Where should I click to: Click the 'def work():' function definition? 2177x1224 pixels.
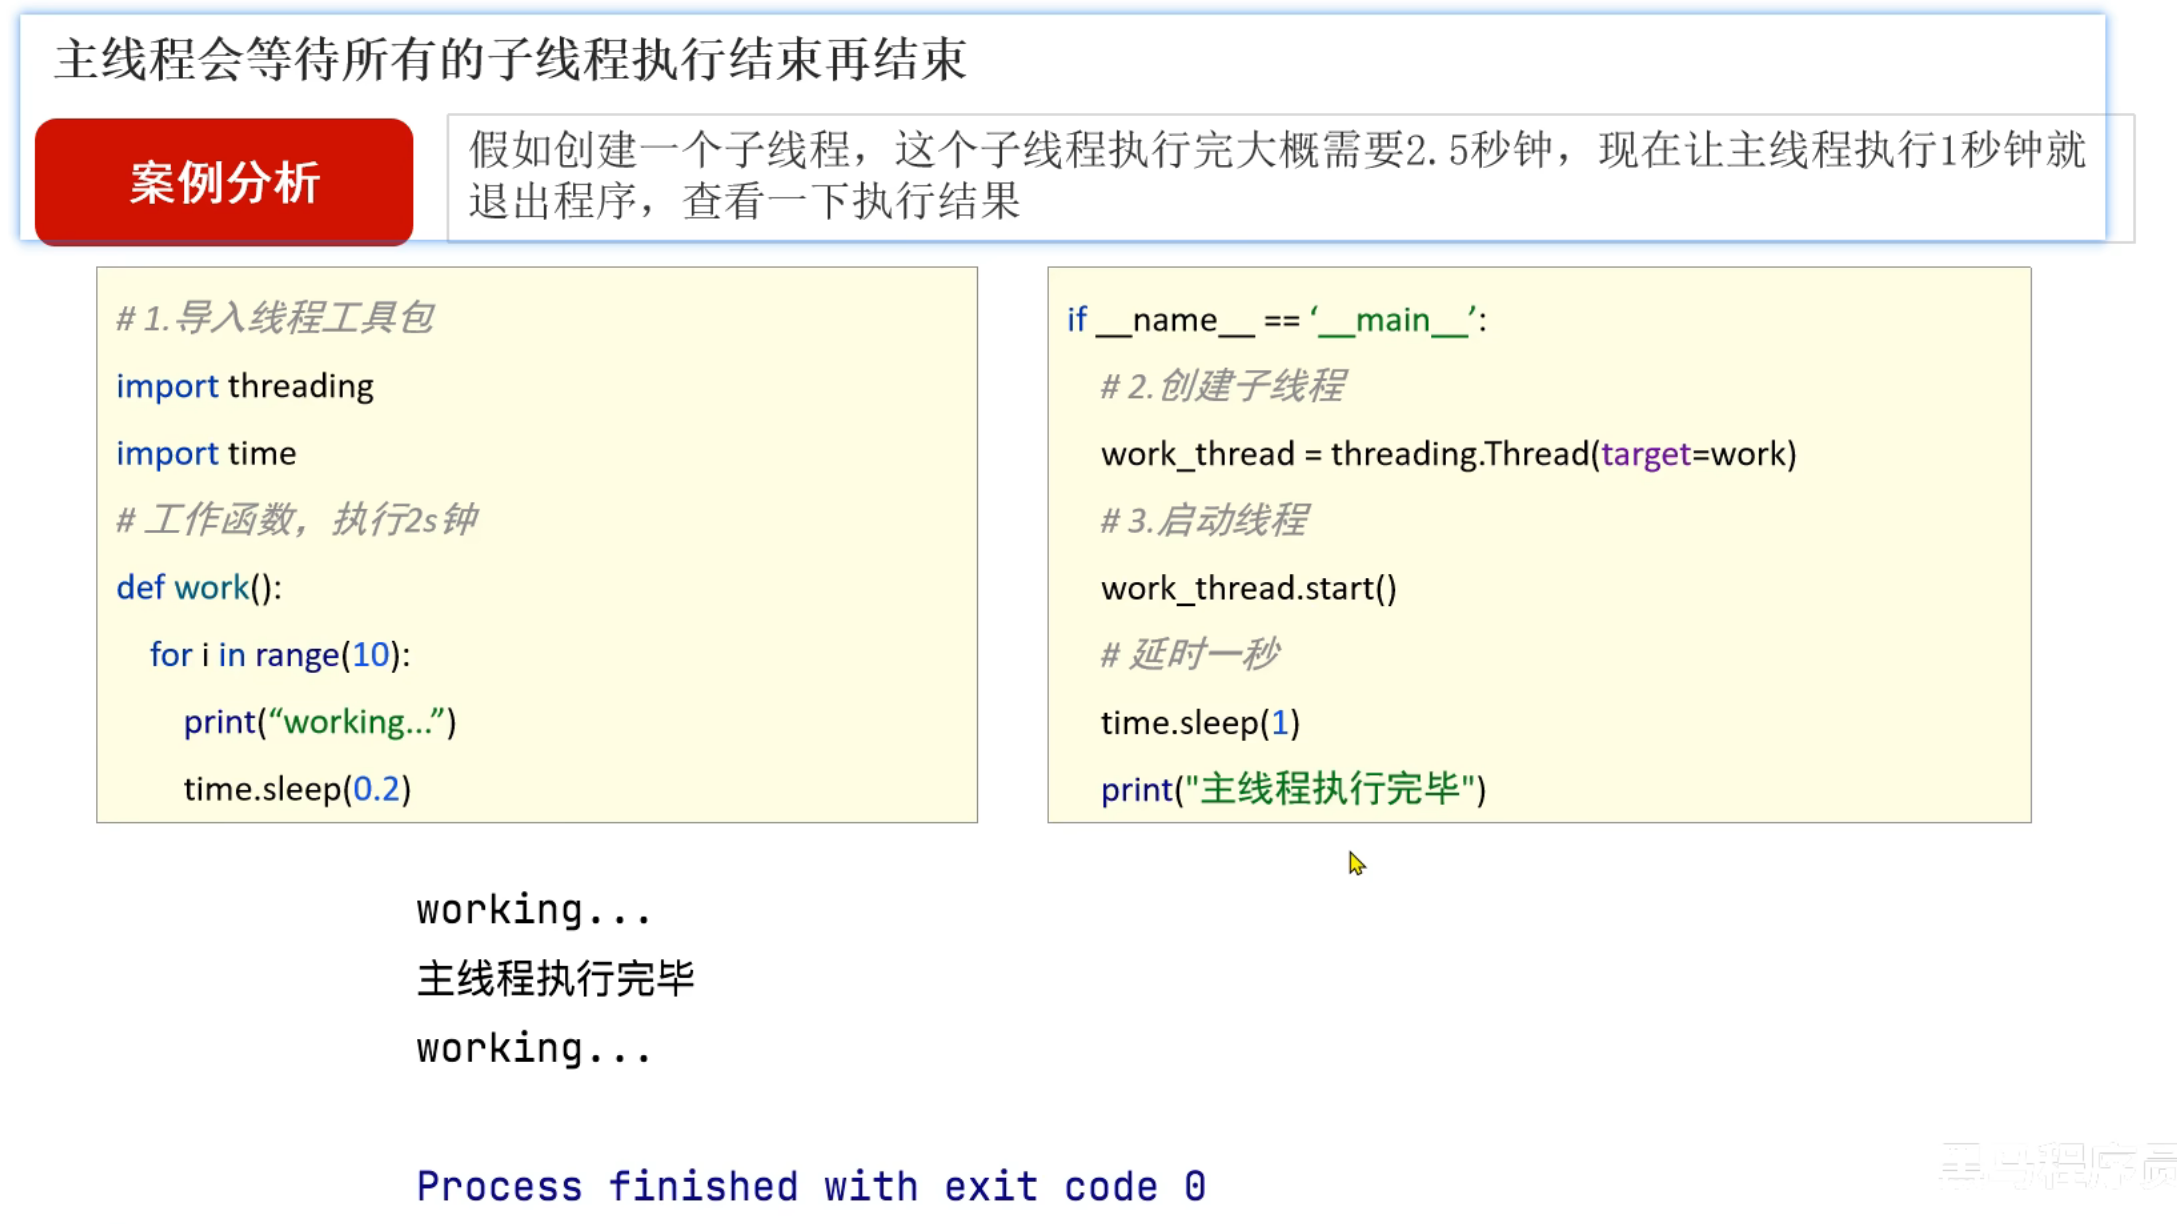[x=199, y=587]
